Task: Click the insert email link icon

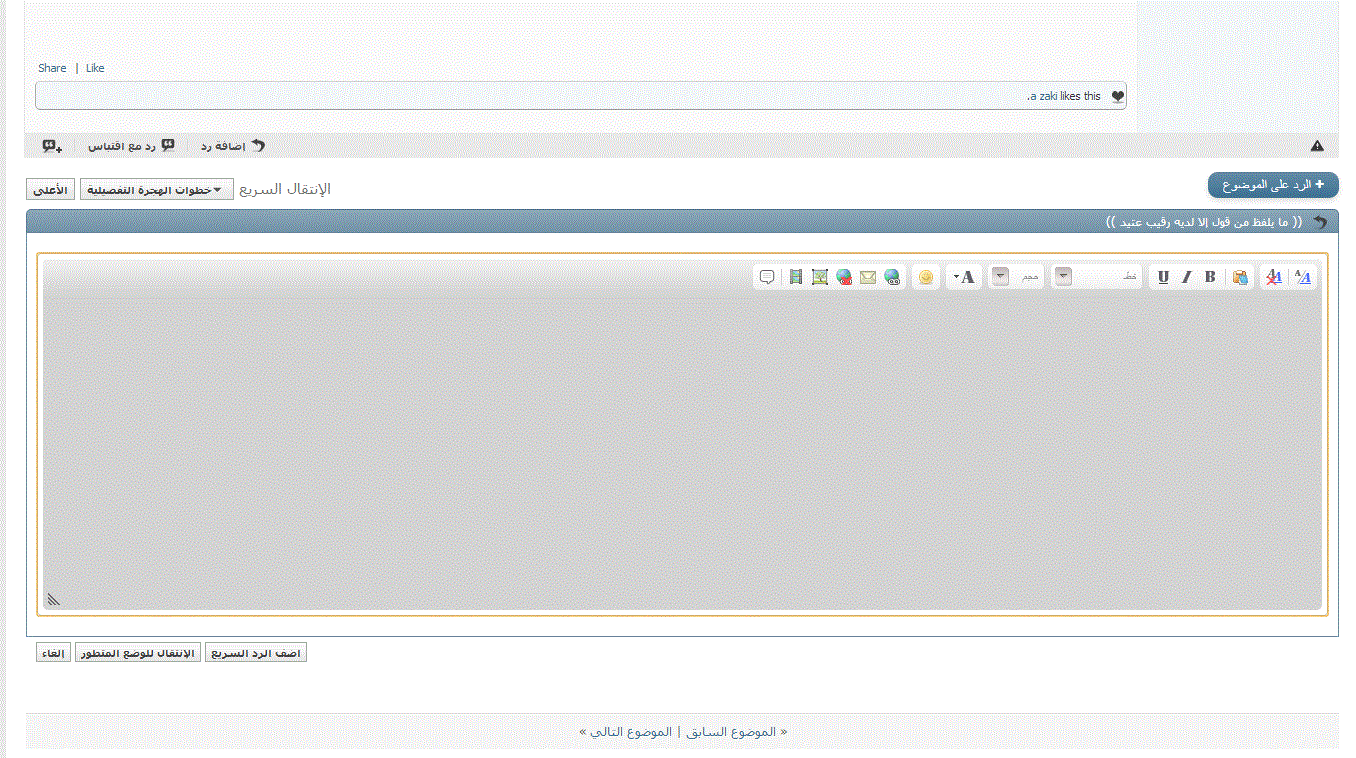Action: (x=868, y=277)
